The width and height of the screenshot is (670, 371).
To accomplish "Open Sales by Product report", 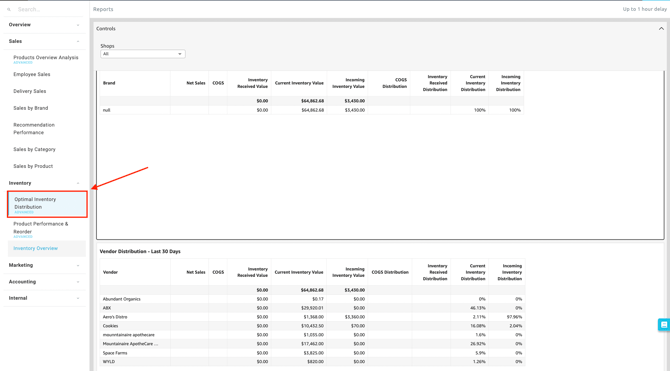I will [x=33, y=166].
